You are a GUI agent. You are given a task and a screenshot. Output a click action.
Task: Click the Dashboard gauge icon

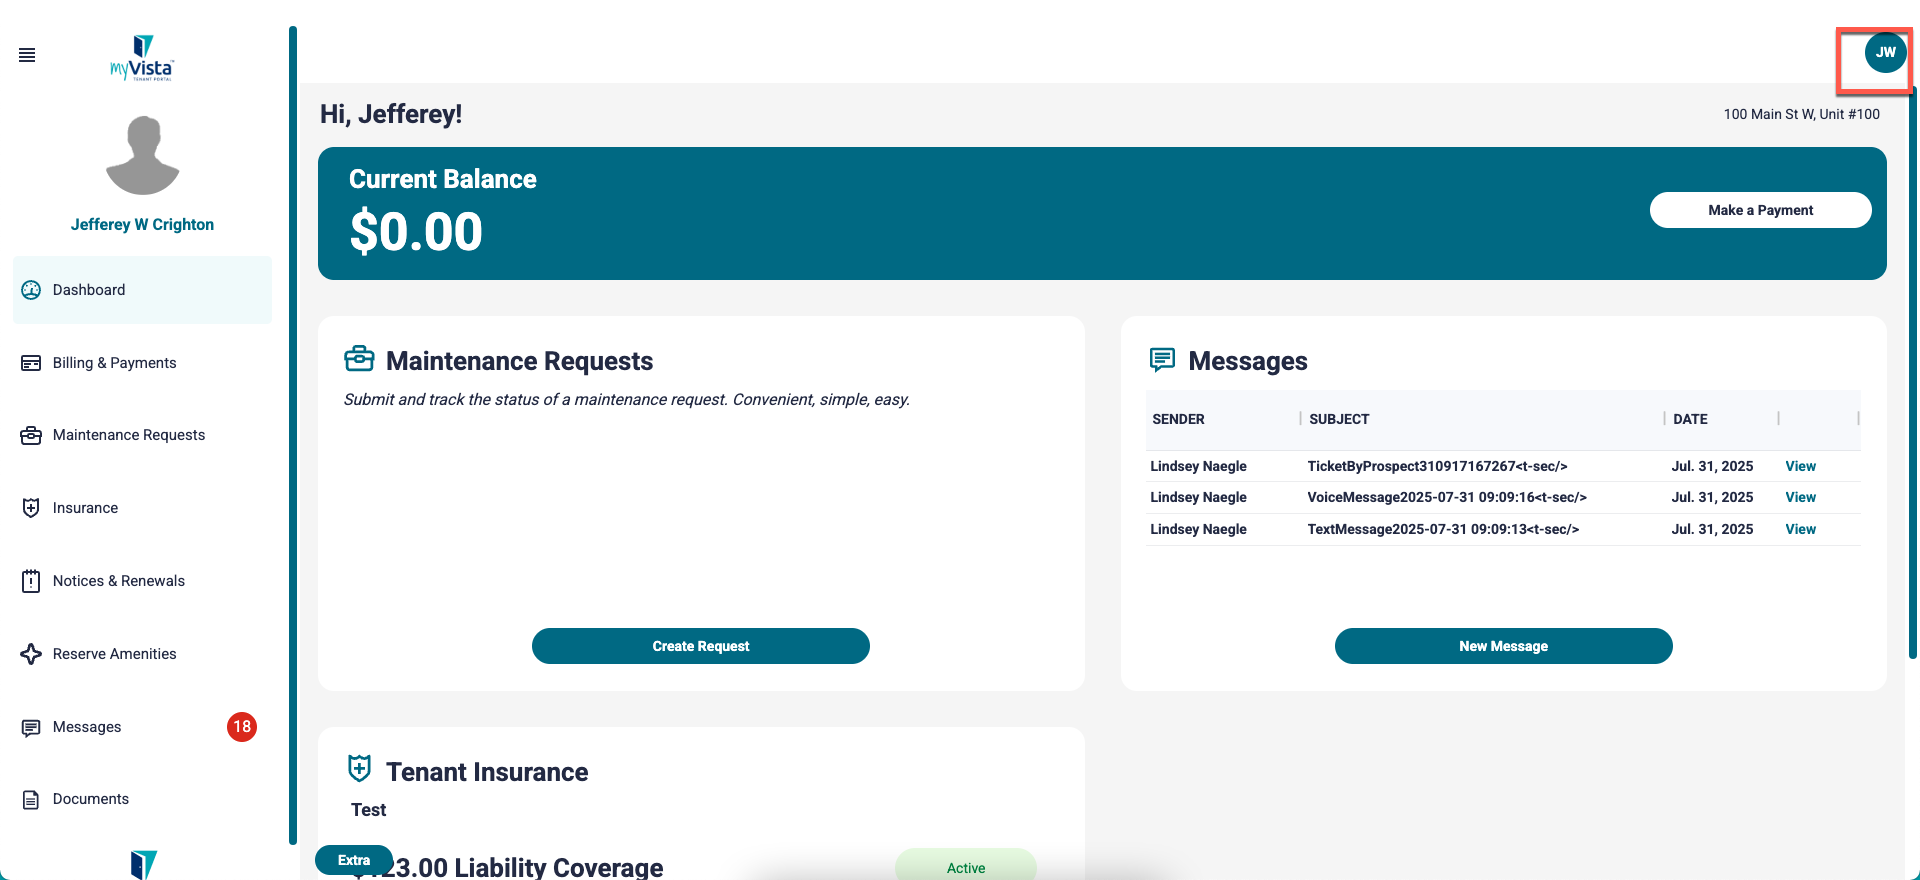(x=31, y=290)
